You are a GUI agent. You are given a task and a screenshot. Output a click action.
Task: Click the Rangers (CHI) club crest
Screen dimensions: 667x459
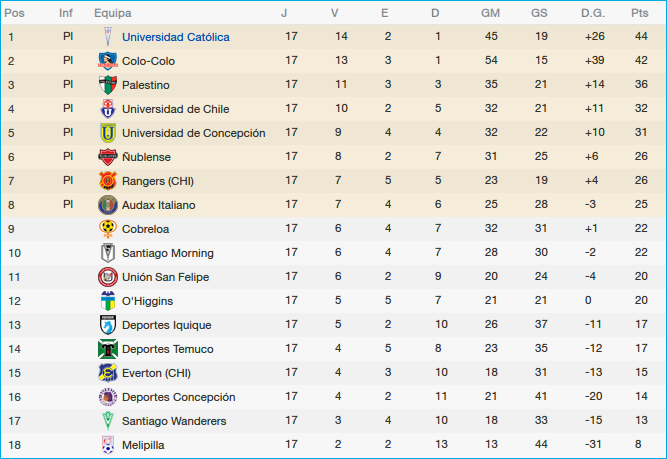[107, 181]
